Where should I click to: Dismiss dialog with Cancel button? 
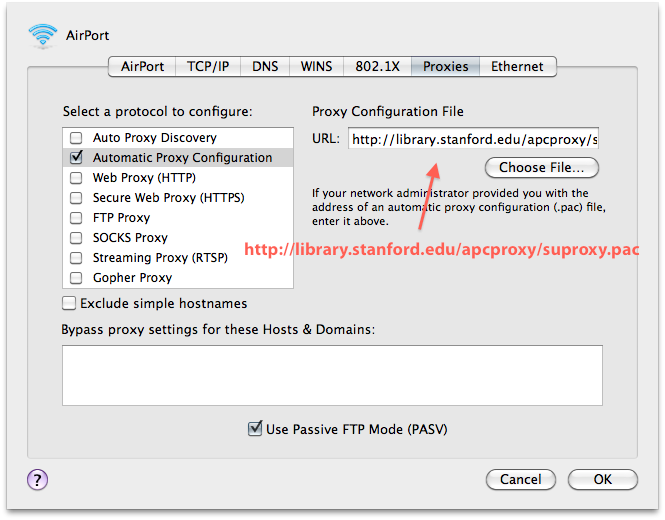(x=521, y=479)
